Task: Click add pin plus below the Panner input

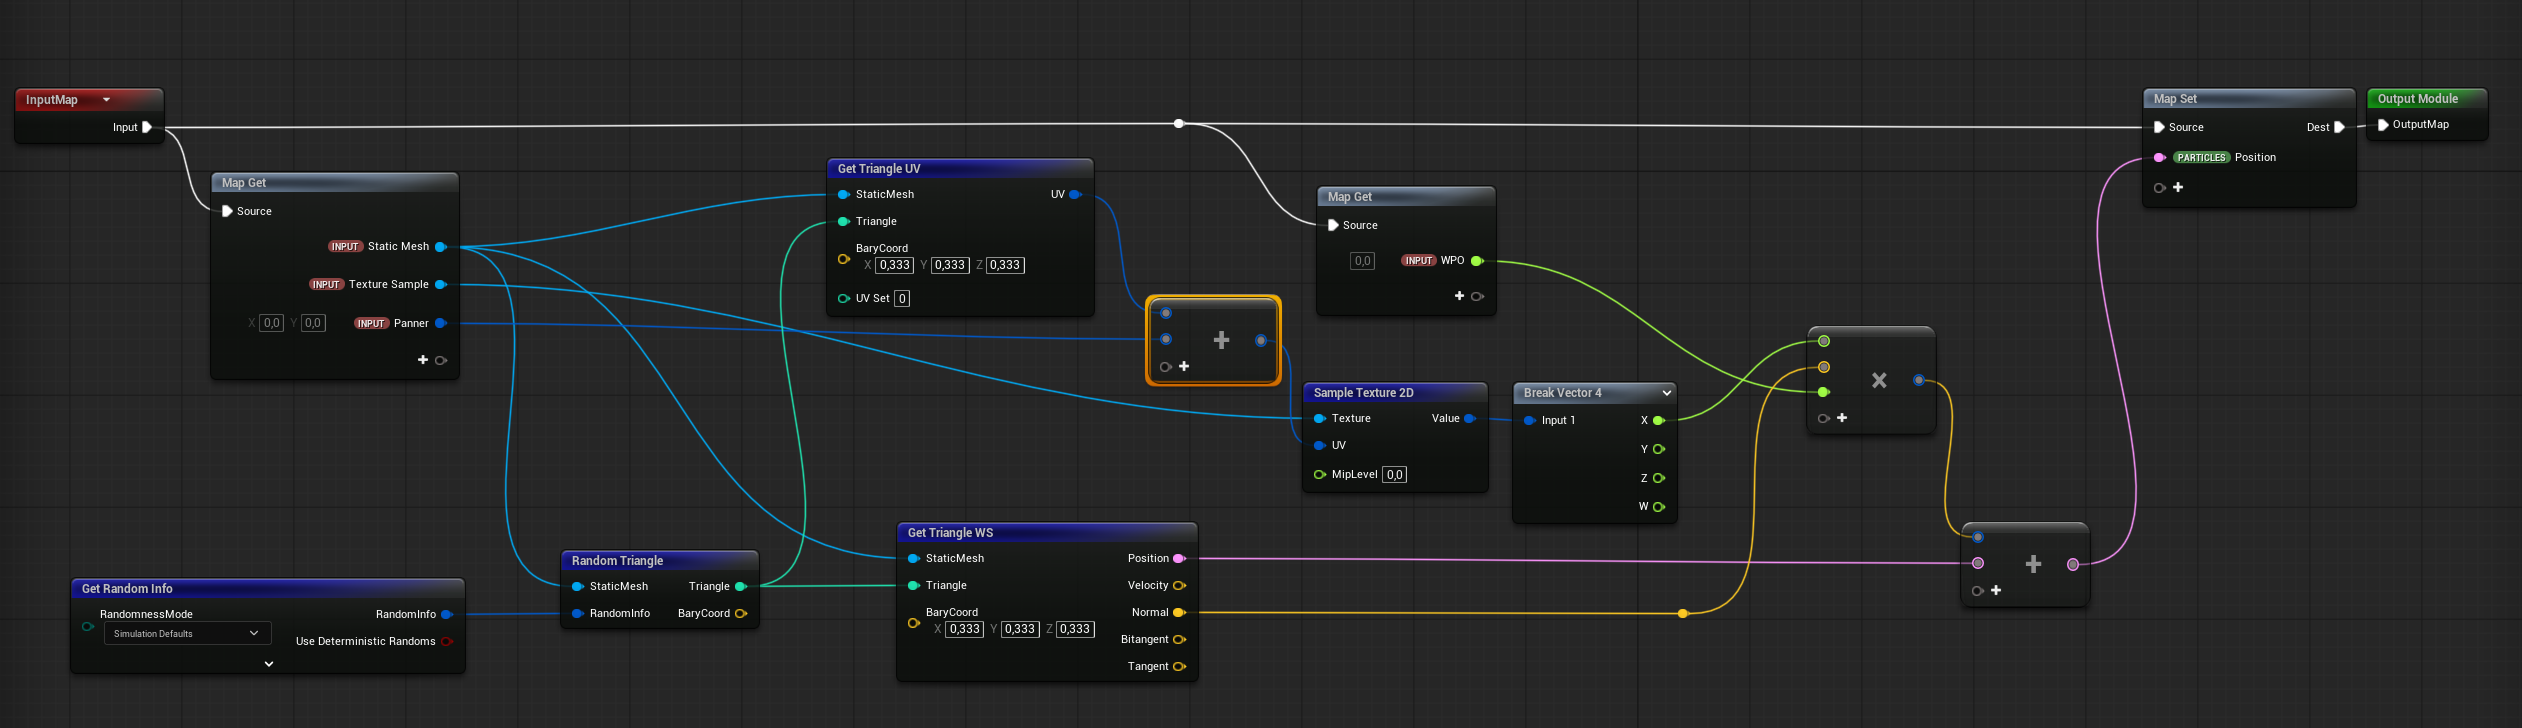Action: click(423, 360)
